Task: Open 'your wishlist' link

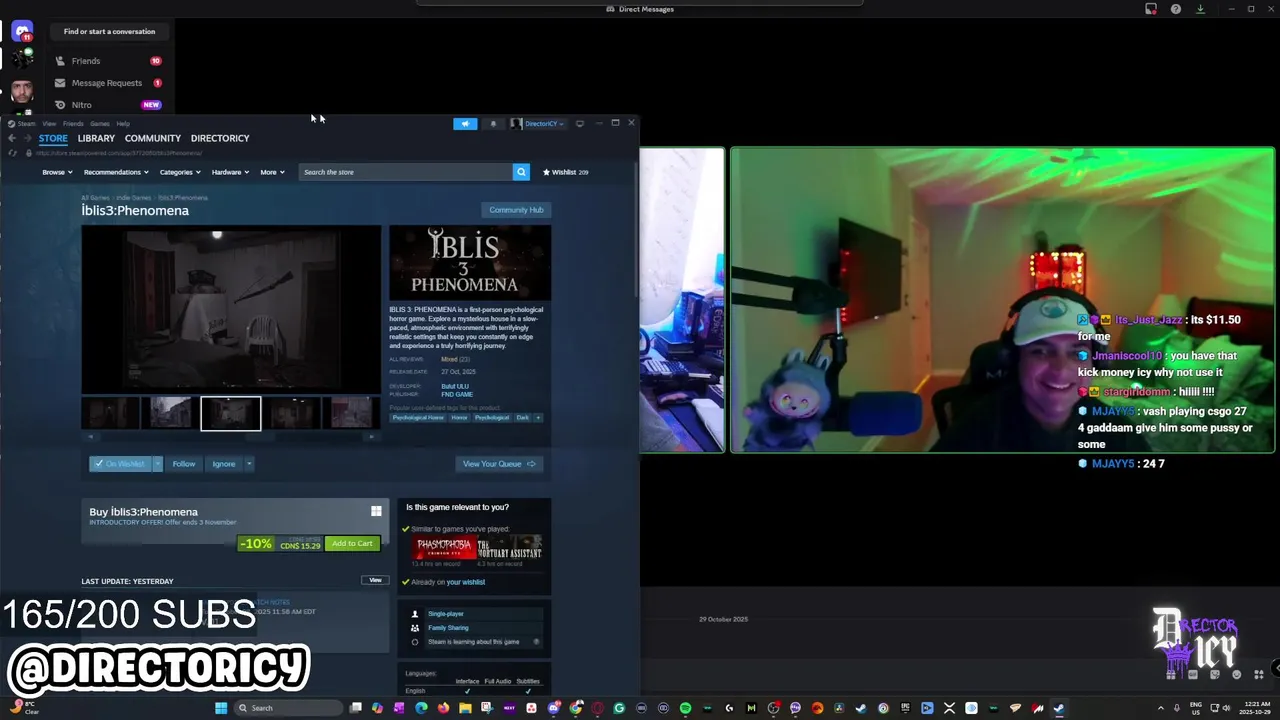Action: click(466, 582)
